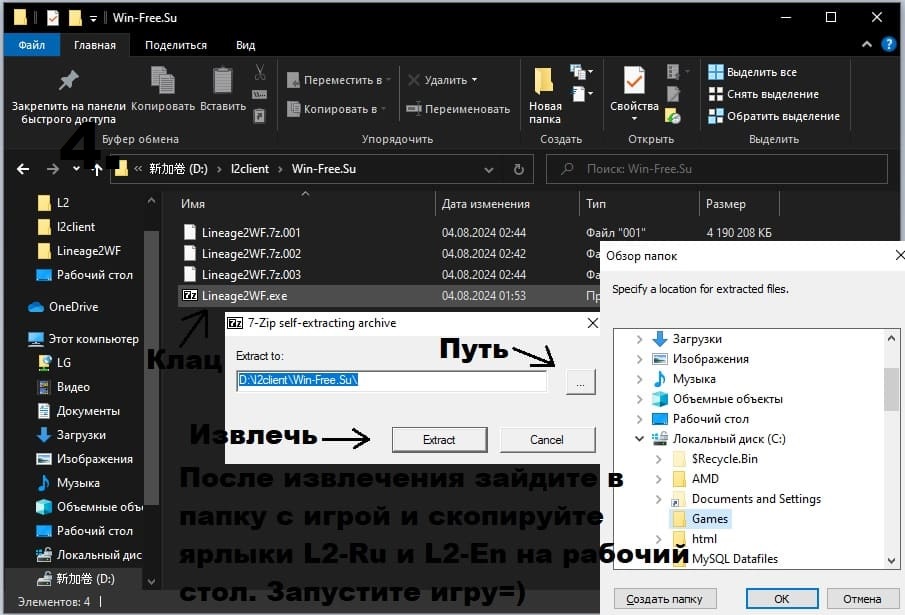The height and width of the screenshot is (615, 905).
Task: Click the Копировать в ribbon button
Action: pos(337,109)
